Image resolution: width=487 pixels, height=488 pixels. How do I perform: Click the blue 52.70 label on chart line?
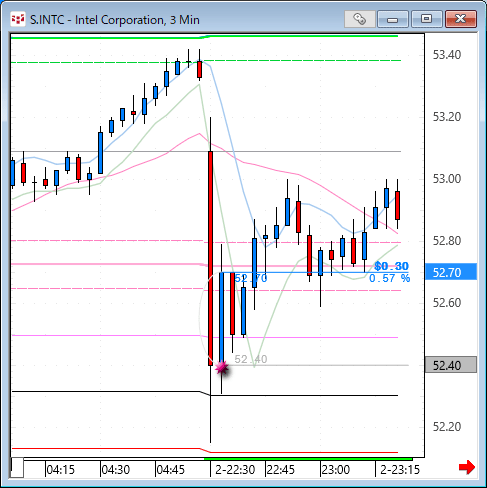click(x=251, y=278)
